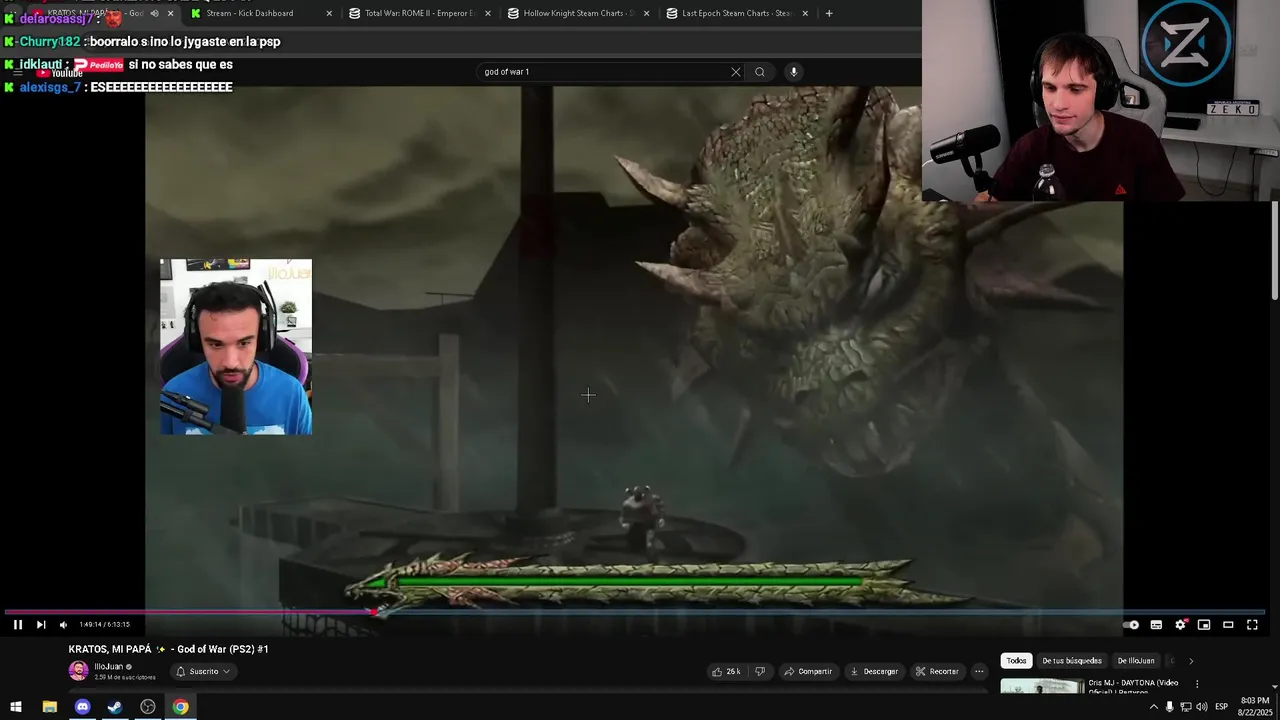Switch ESP keyboard language indicator
Screen dimensions: 1280x720
pos(1221,707)
